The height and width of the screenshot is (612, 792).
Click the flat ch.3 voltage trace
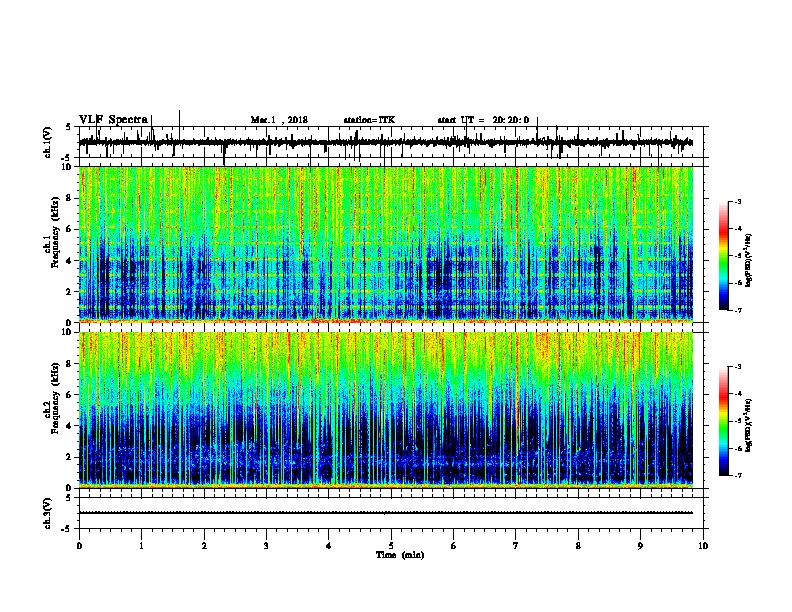pyautogui.click(x=386, y=513)
